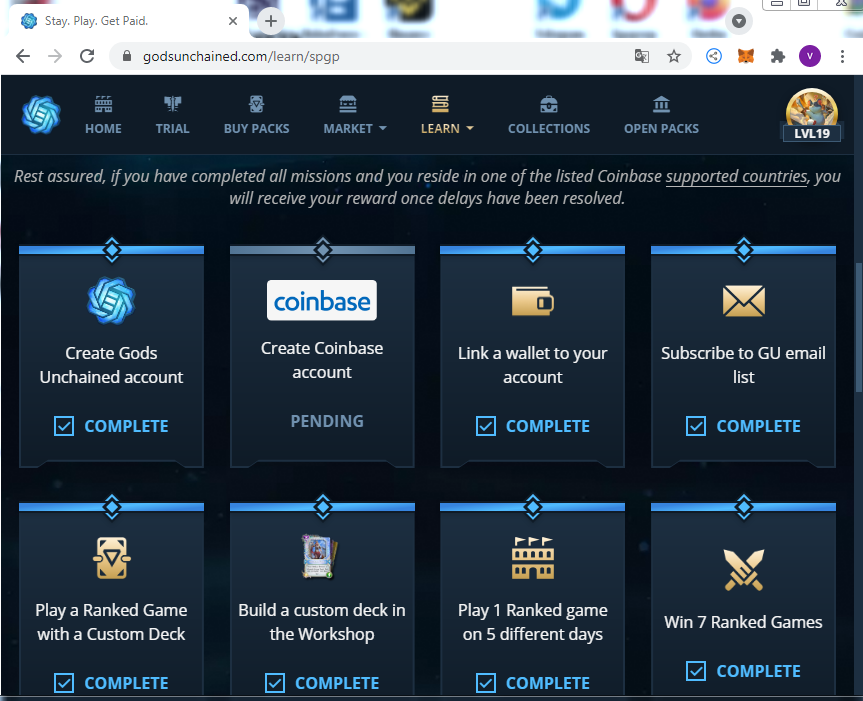Screen dimensions: 863x701
Task: Go back in browser
Action: tap(23, 56)
